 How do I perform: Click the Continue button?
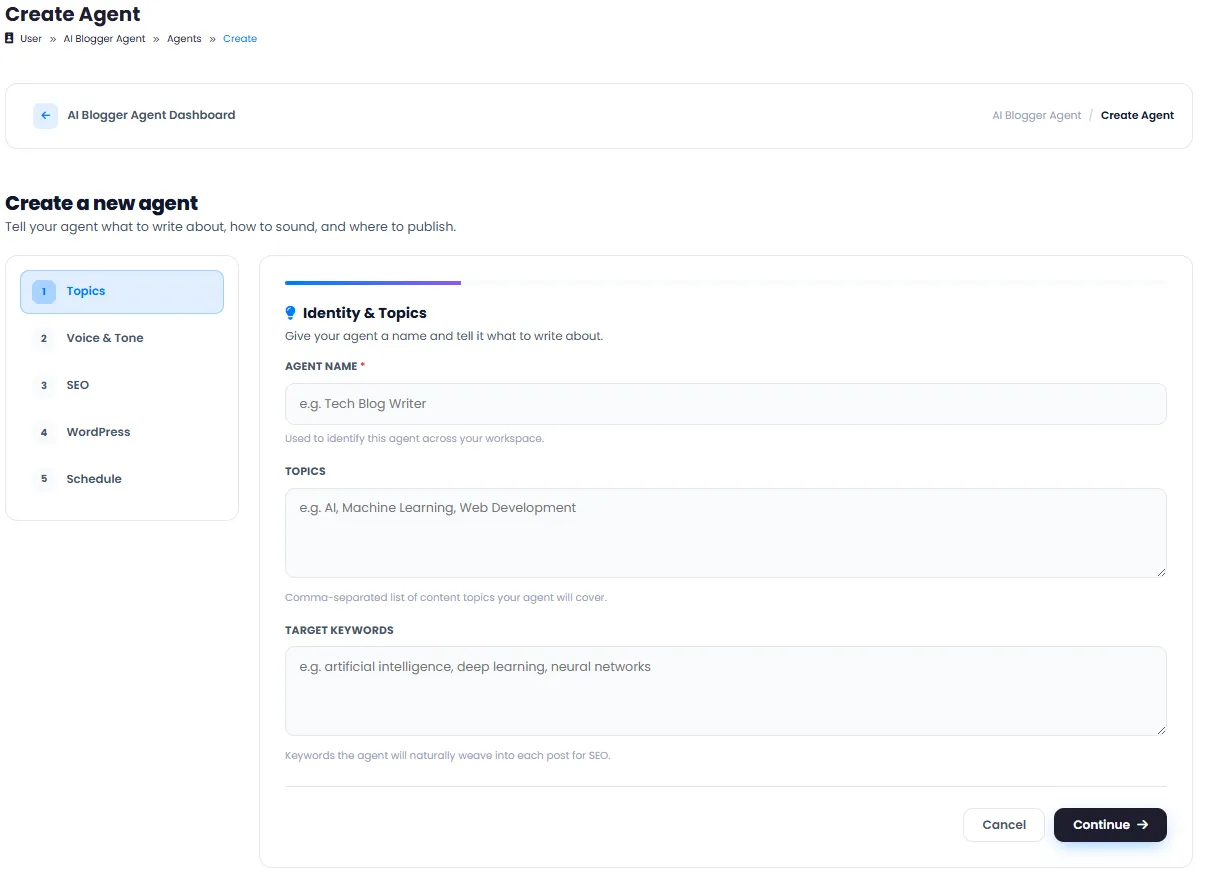pyautogui.click(x=1110, y=825)
